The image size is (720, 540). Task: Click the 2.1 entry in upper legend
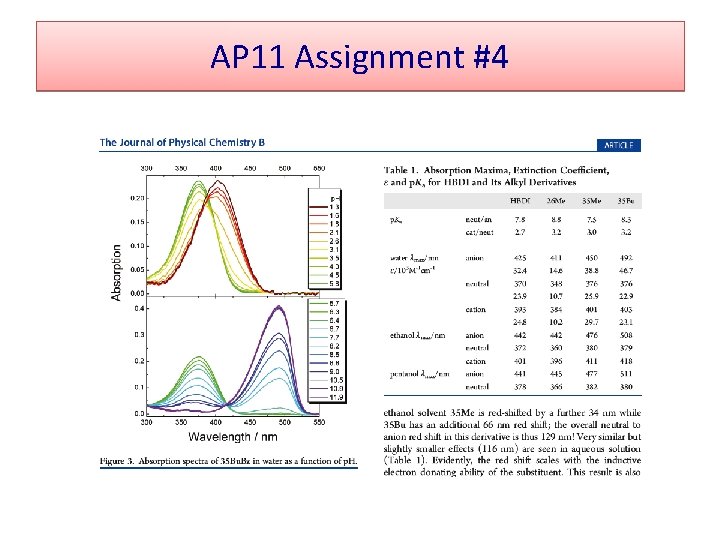(x=325, y=232)
